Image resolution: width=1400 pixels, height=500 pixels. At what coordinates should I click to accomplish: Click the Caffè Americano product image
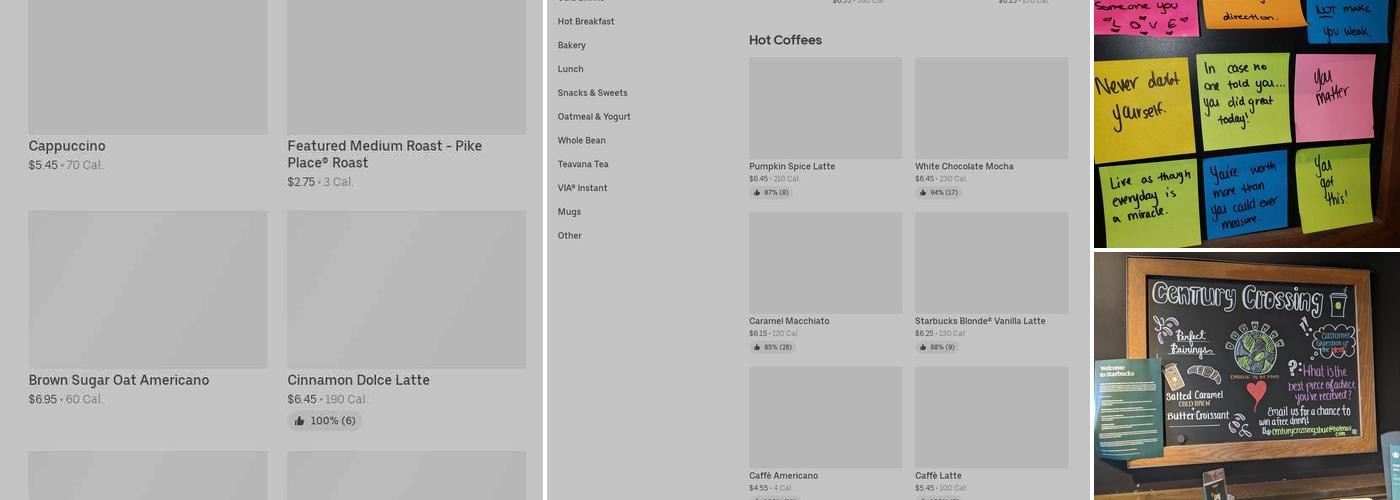click(x=825, y=417)
